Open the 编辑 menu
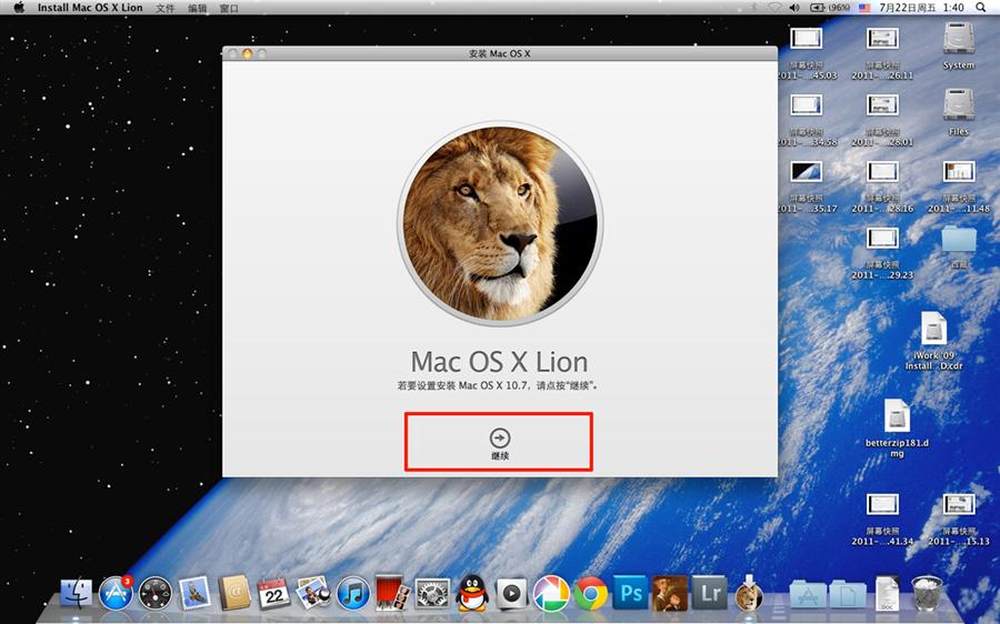Viewport: 1000px width, 624px height. [x=198, y=8]
